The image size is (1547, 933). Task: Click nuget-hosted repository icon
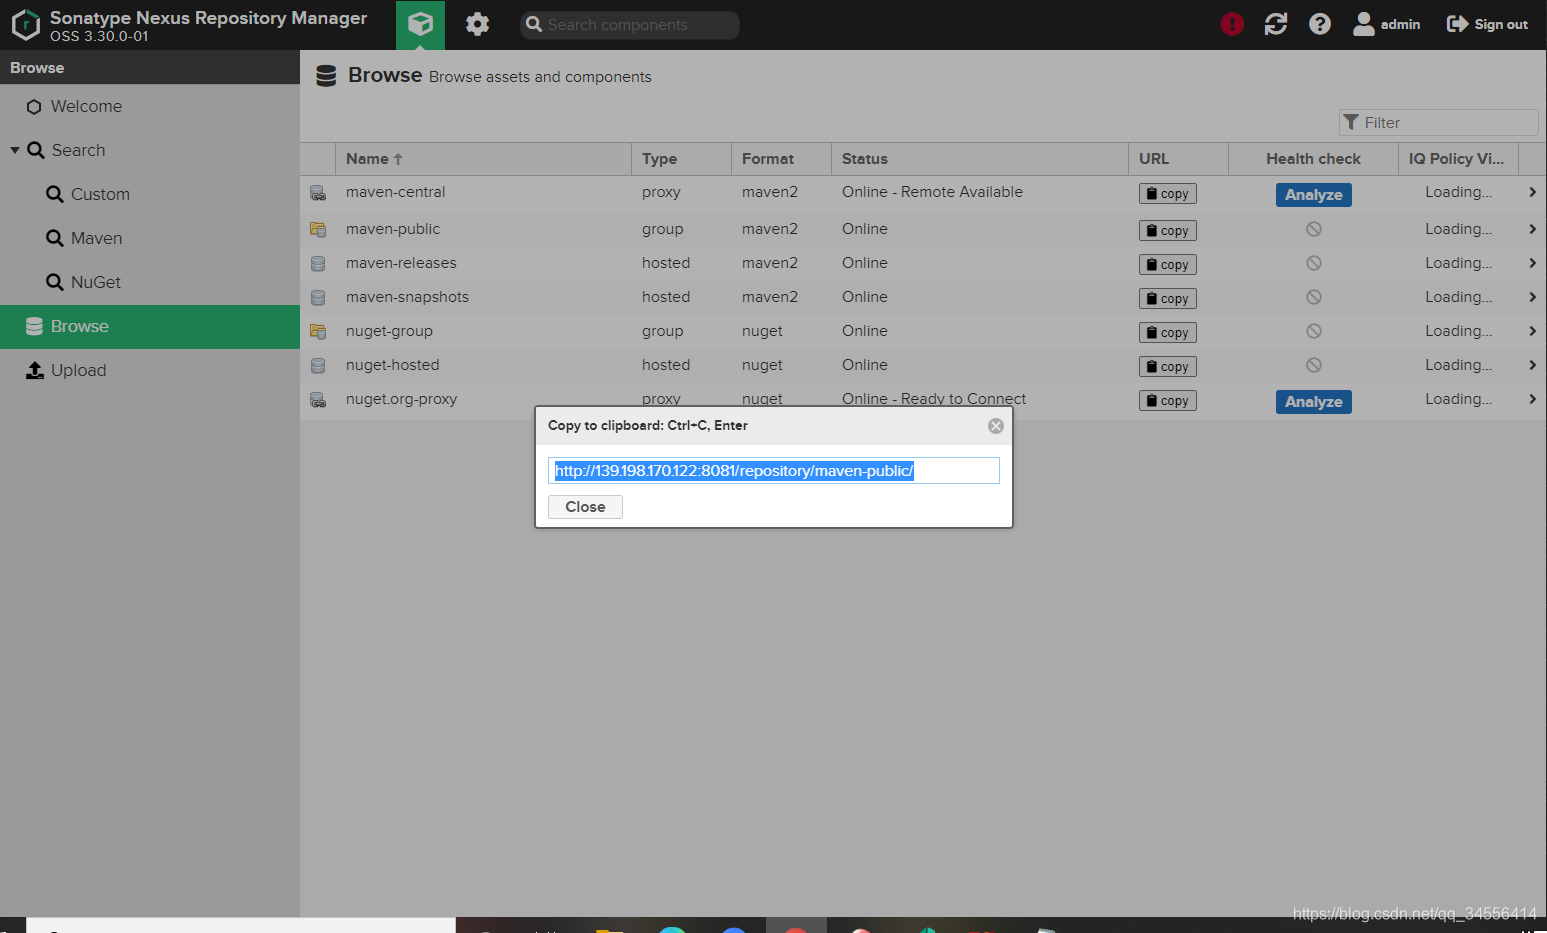pos(318,366)
